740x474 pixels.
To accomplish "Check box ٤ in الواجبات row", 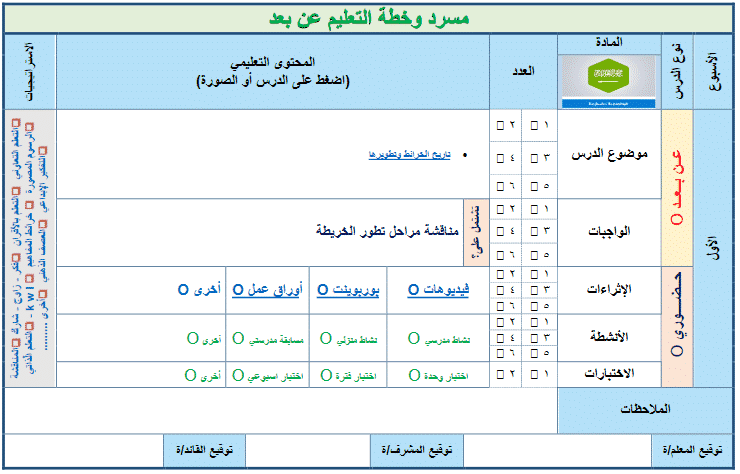I will tap(500, 231).
